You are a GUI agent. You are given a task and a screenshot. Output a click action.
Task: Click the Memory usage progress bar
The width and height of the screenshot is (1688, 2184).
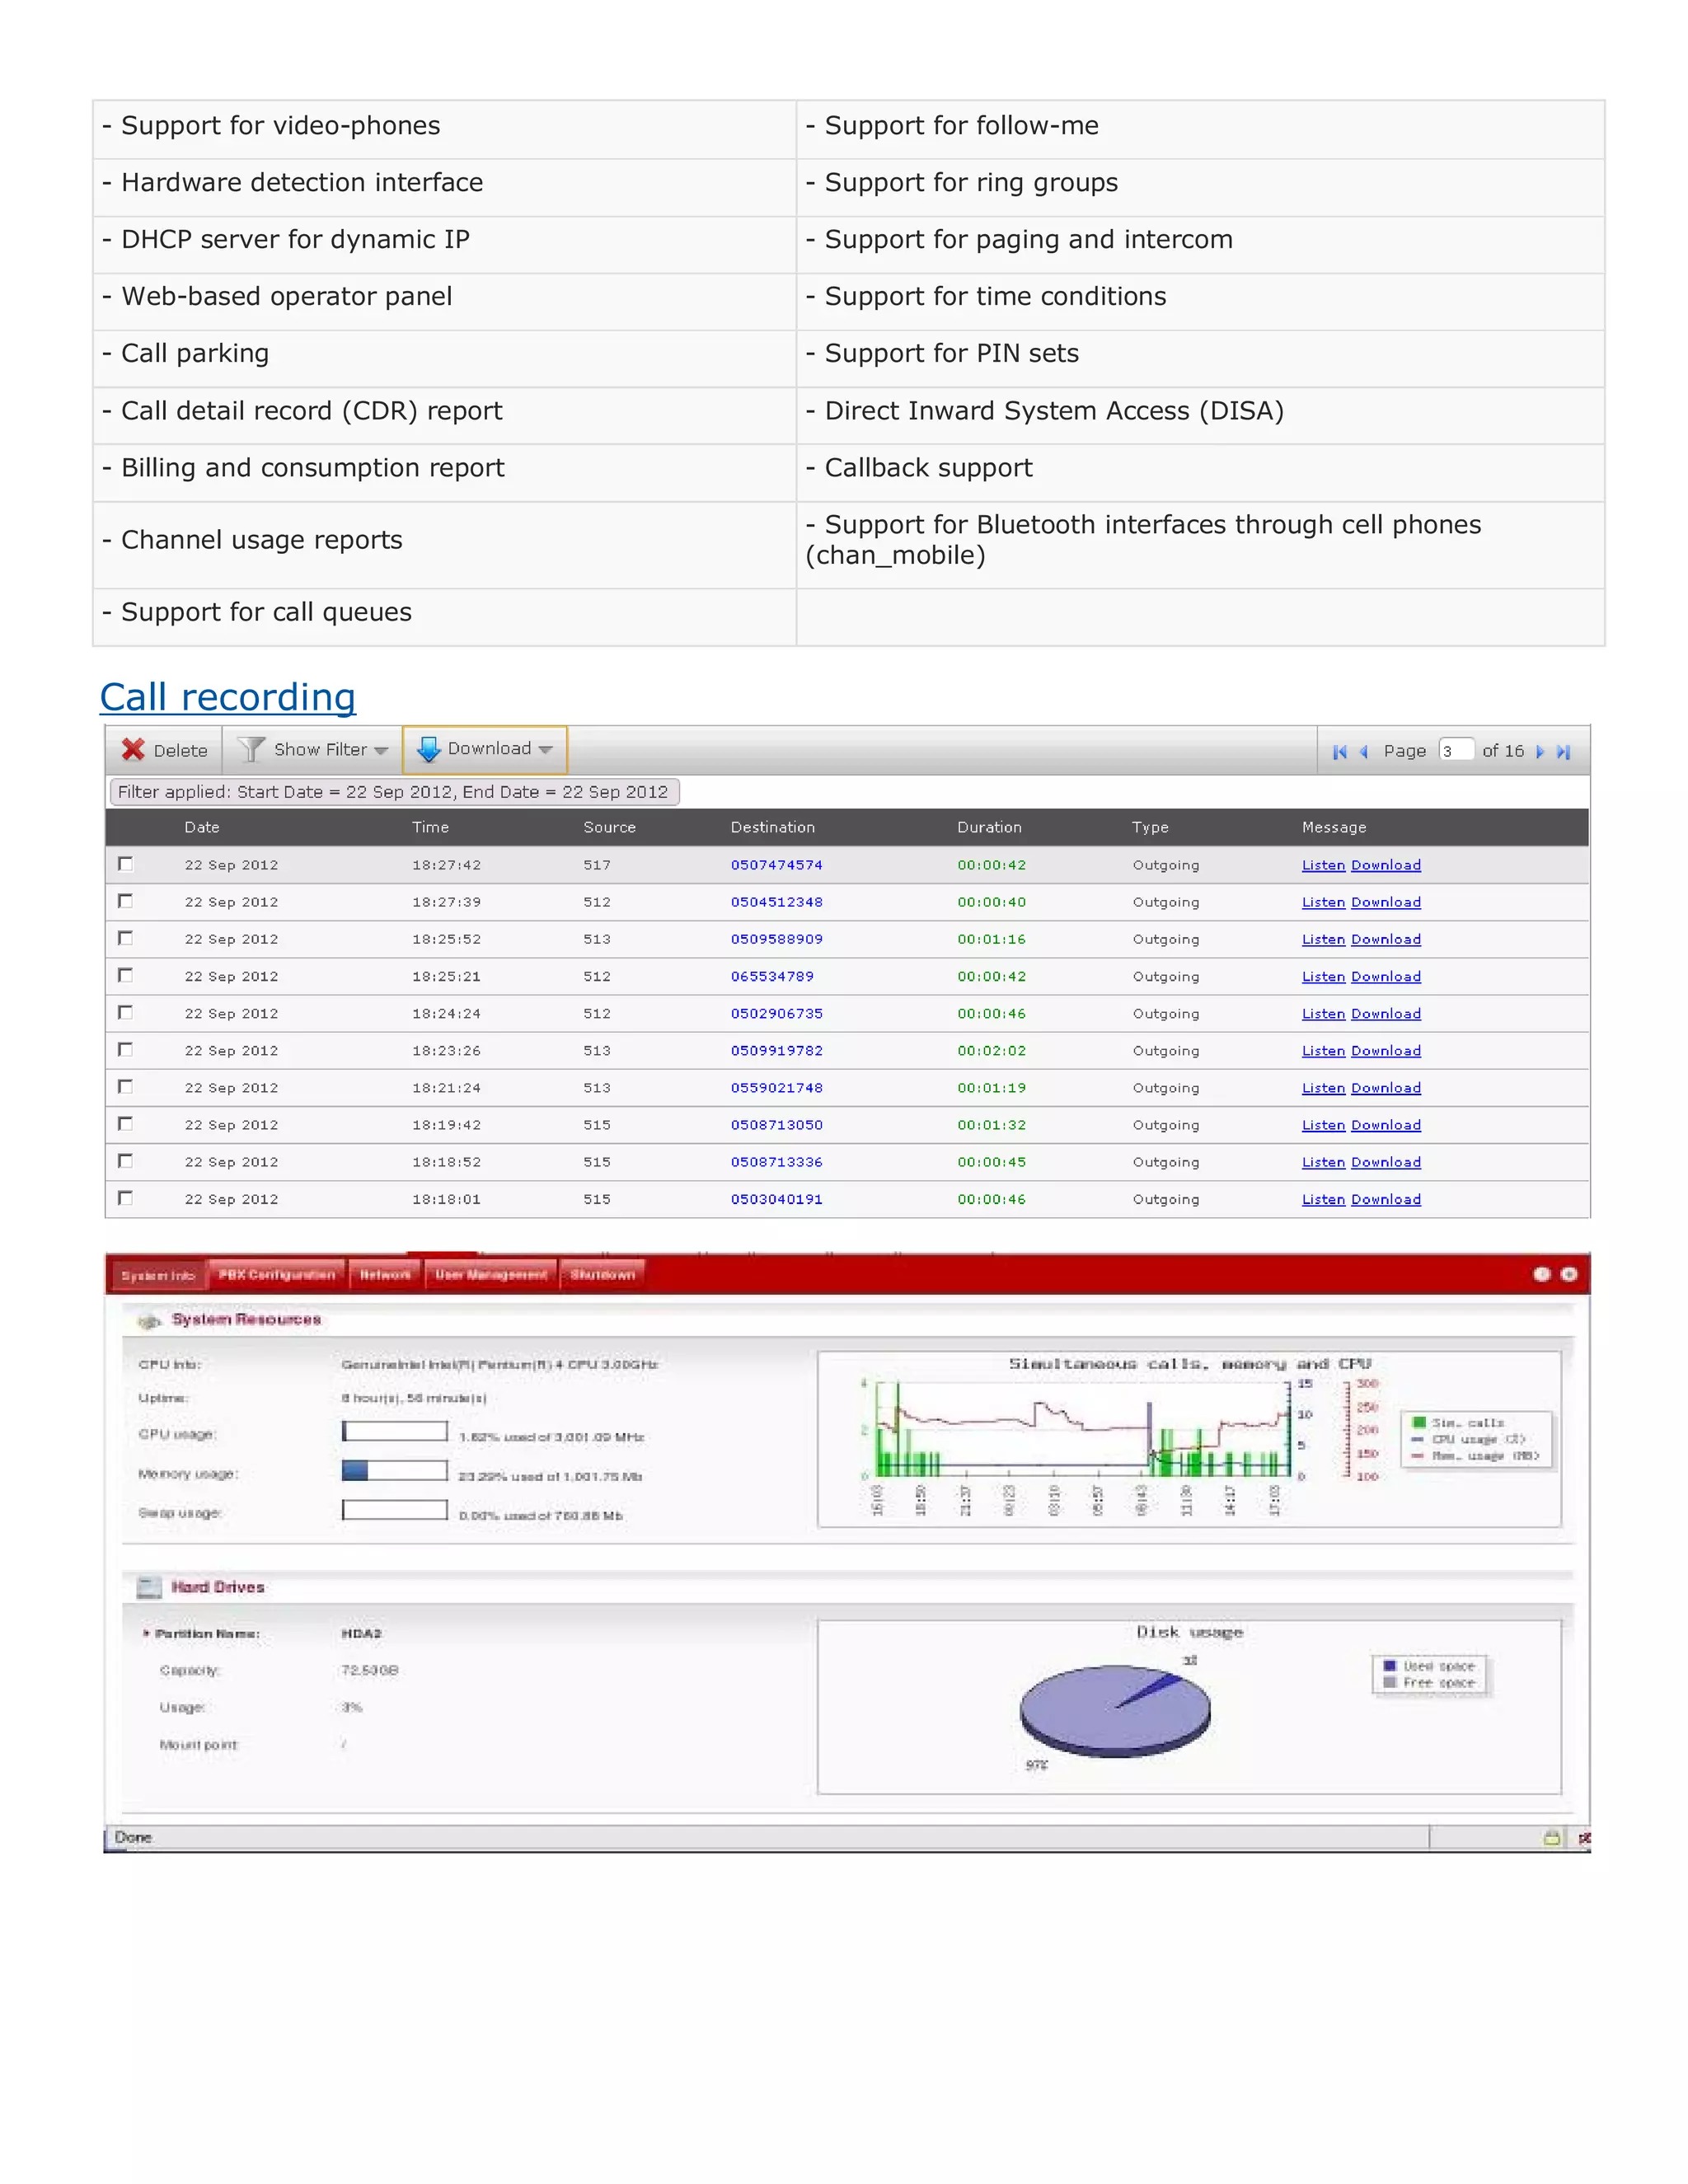[394, 1470]
